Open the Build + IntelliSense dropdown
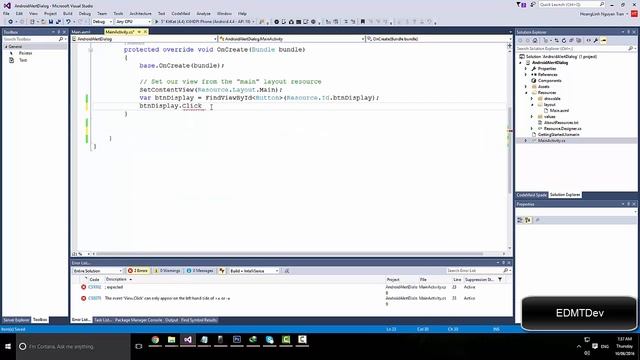 coord(254,271)
